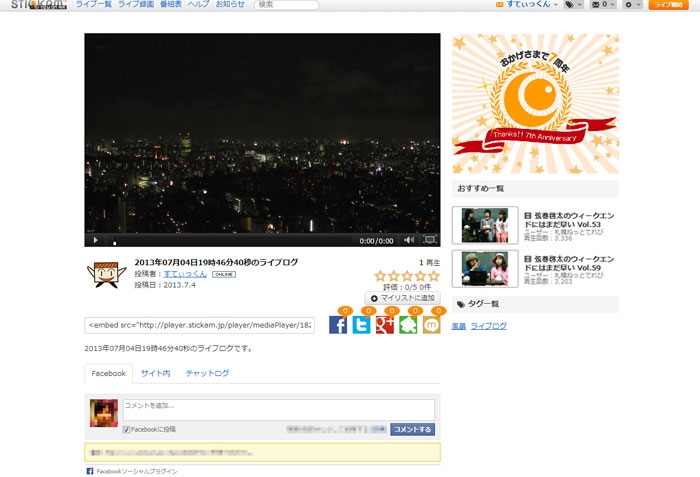Click the 7th Anniversary banner
This screenshot has width=700, height=477.
(x=535, y=104)
